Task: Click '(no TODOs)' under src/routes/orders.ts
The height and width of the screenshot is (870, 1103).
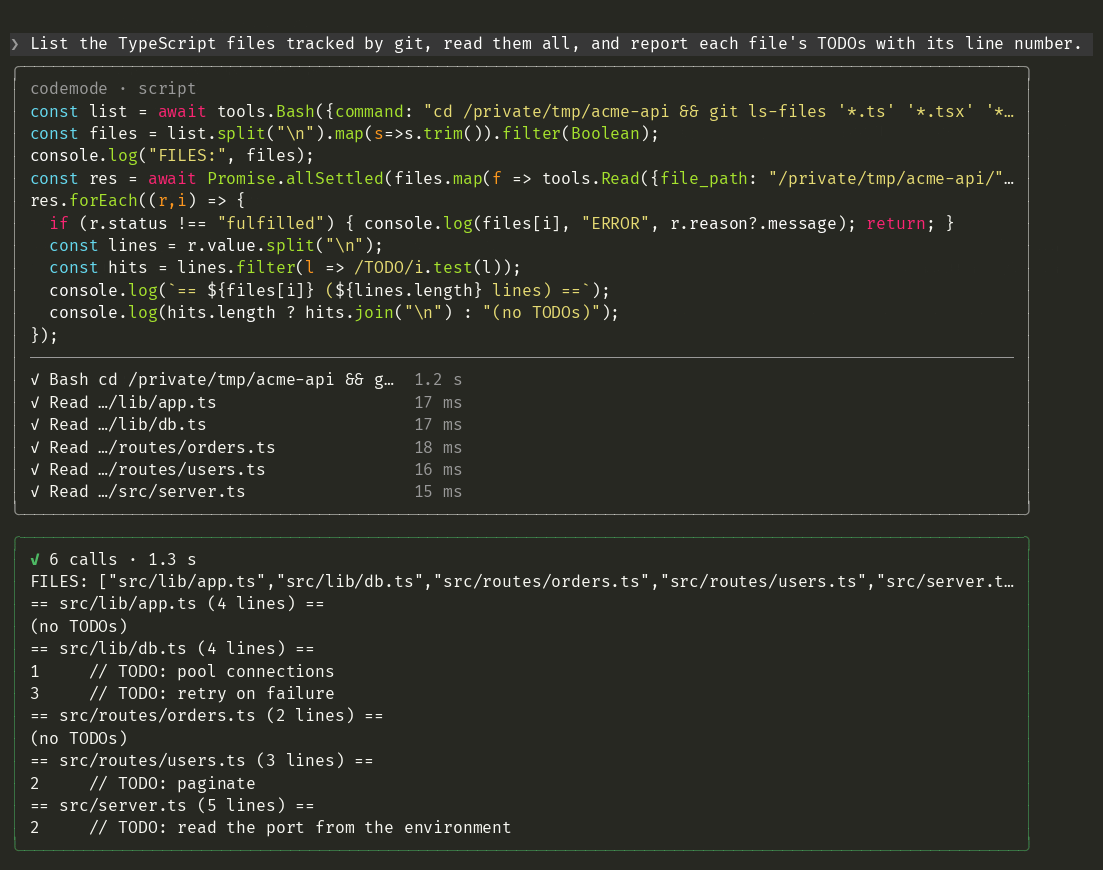Action: click(x=79, y=738)
